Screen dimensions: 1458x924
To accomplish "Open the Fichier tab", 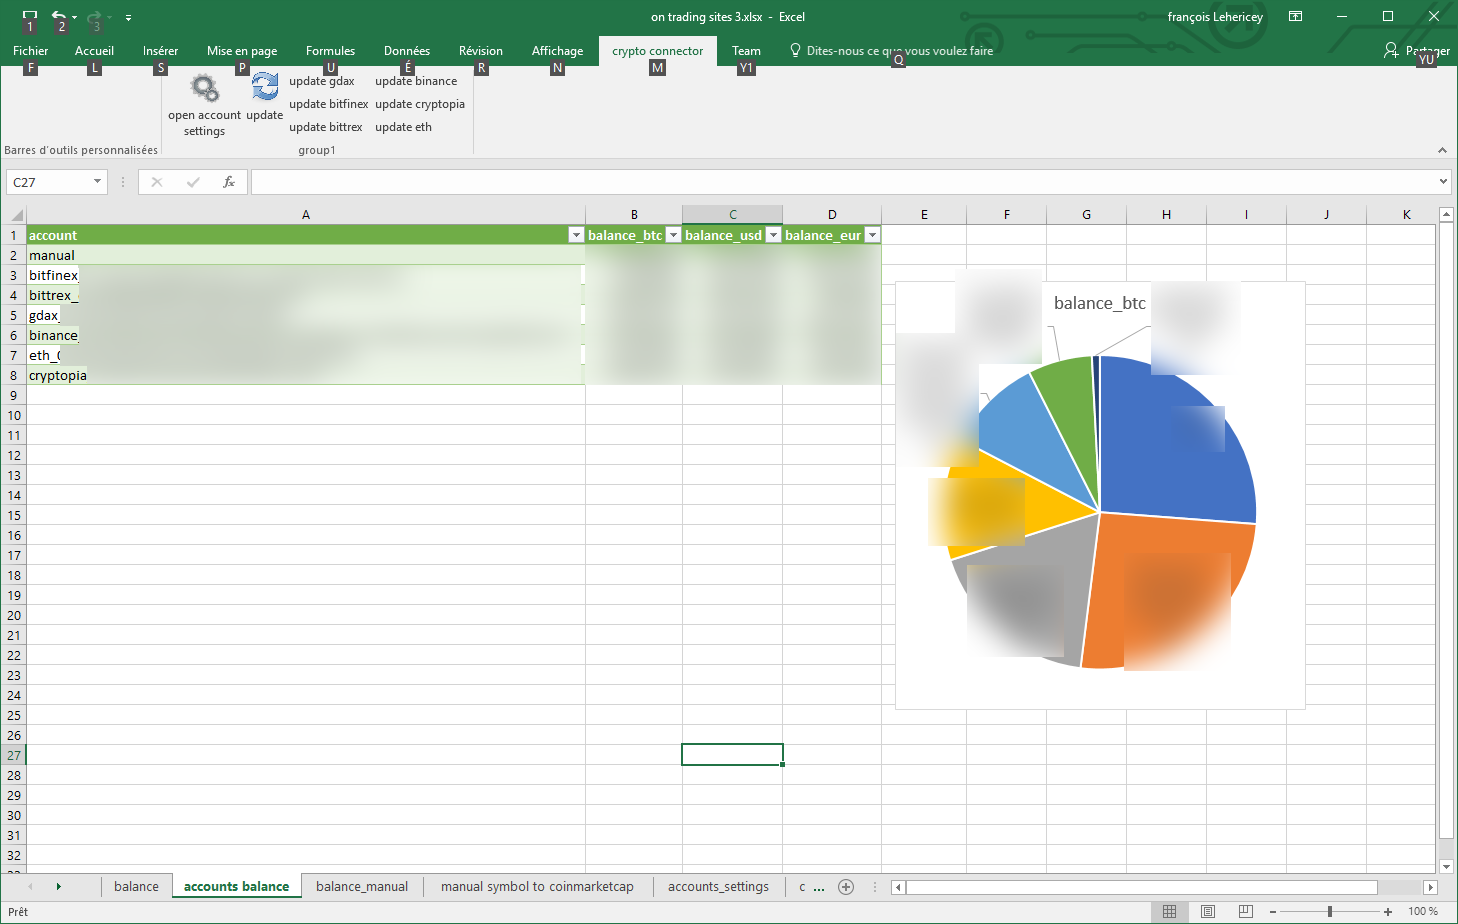I will point(30,51).
